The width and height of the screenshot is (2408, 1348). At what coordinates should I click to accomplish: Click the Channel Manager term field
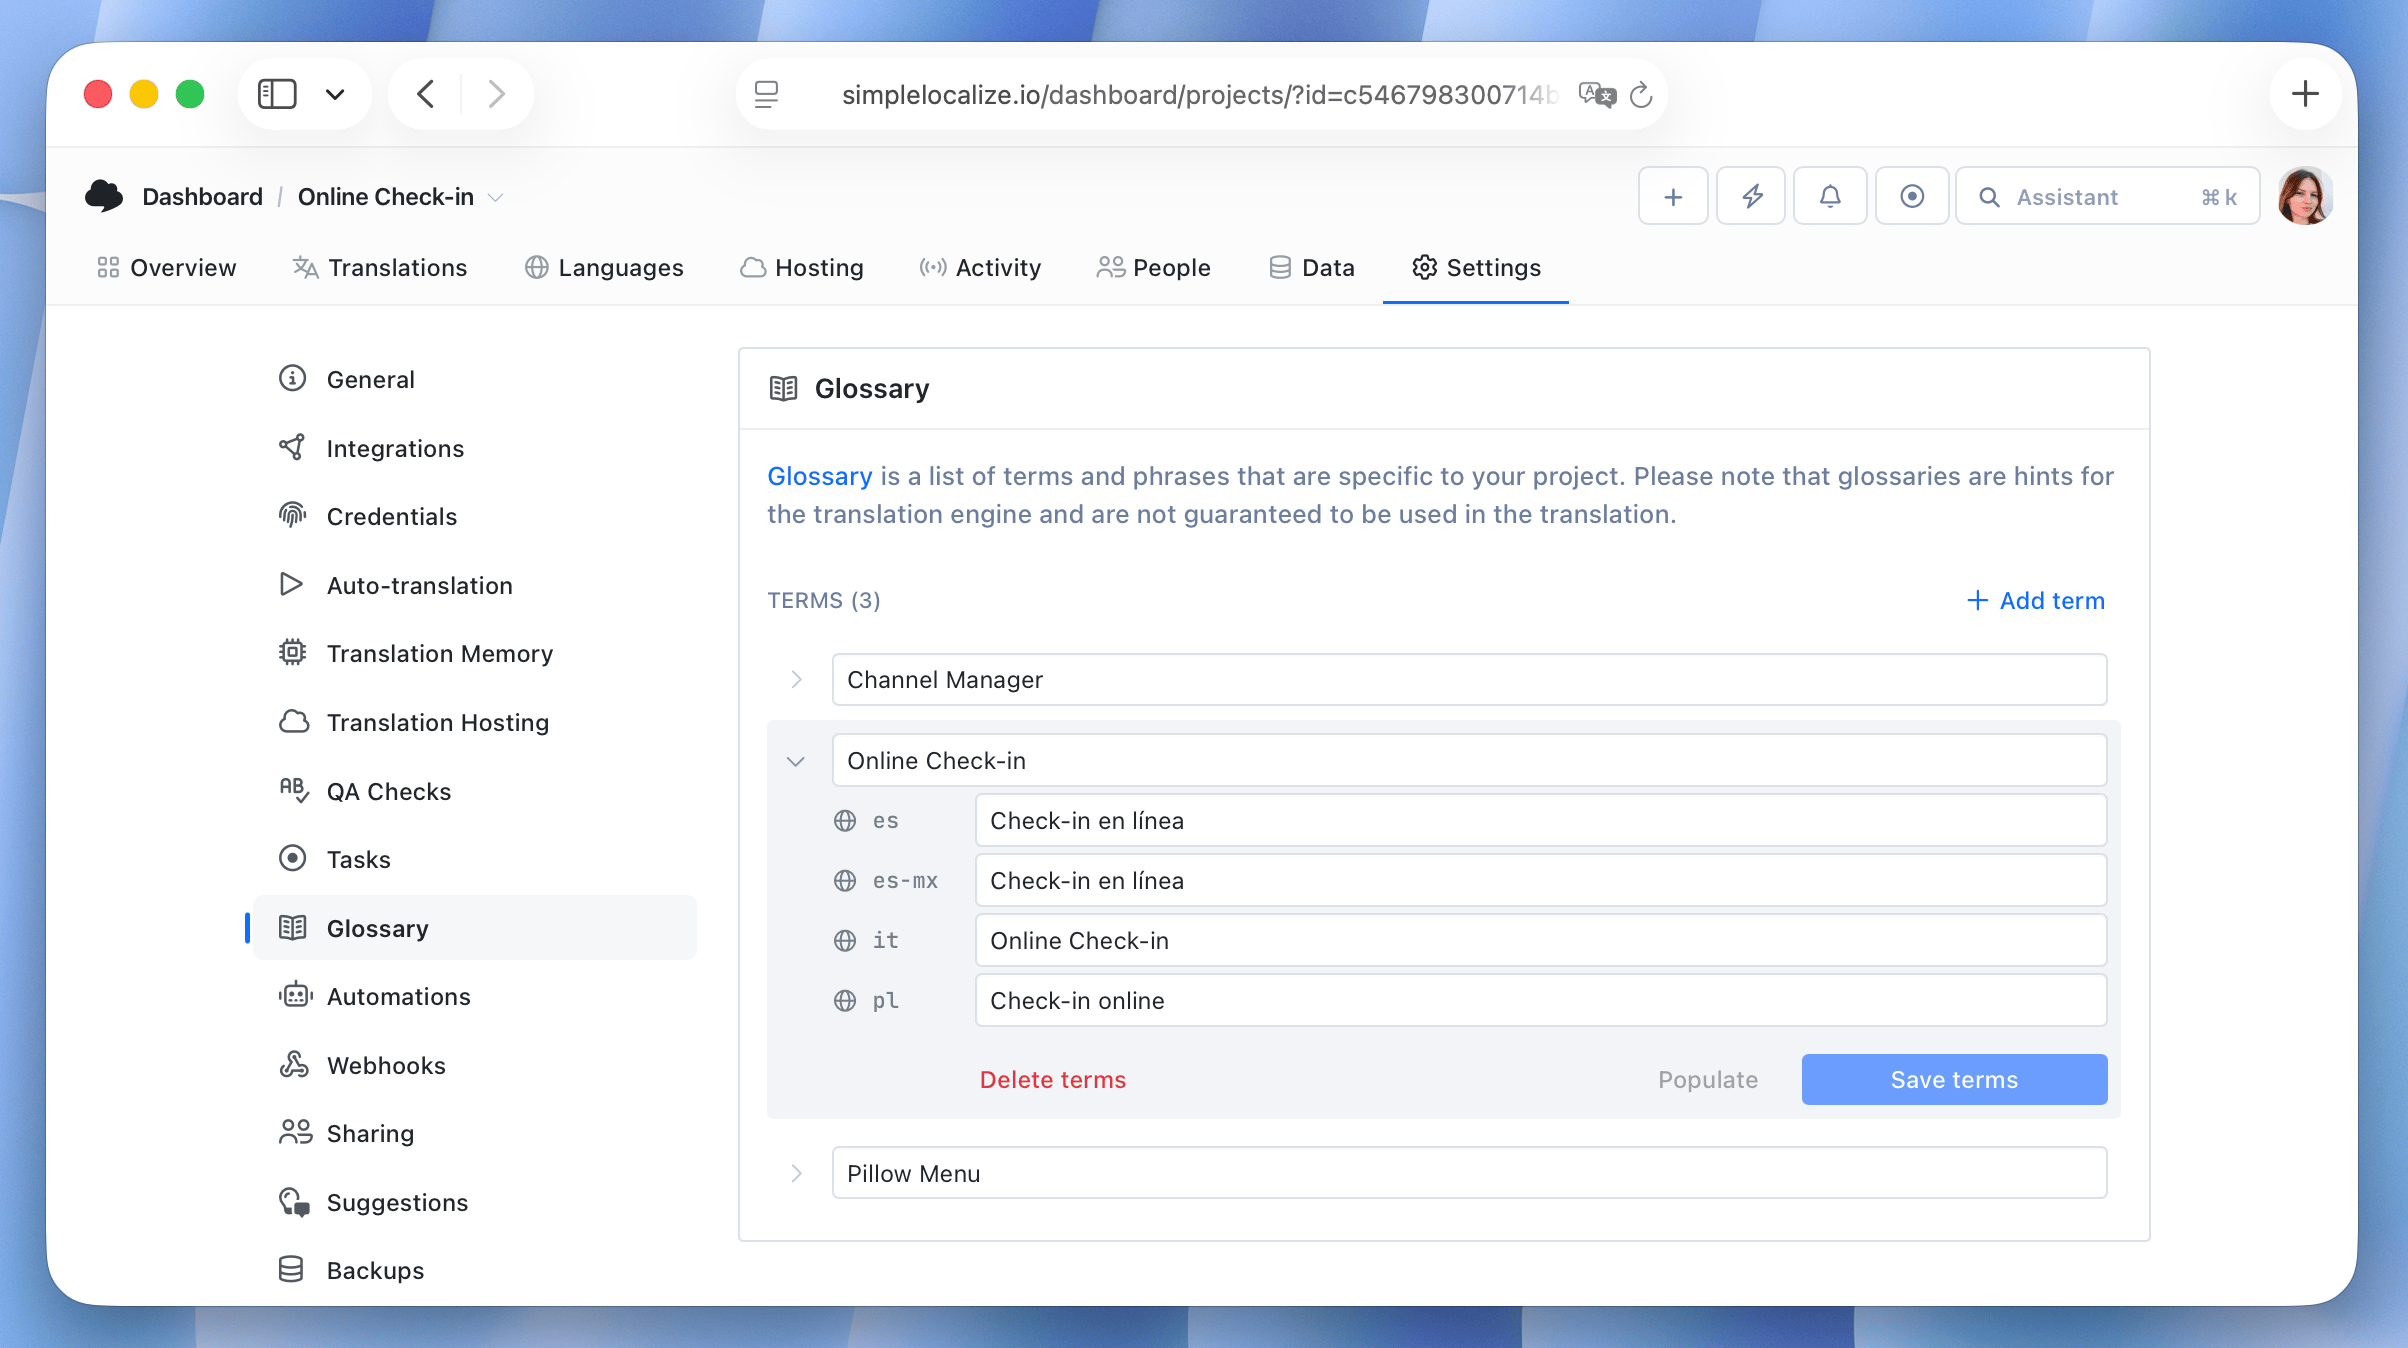[1469, 680]
